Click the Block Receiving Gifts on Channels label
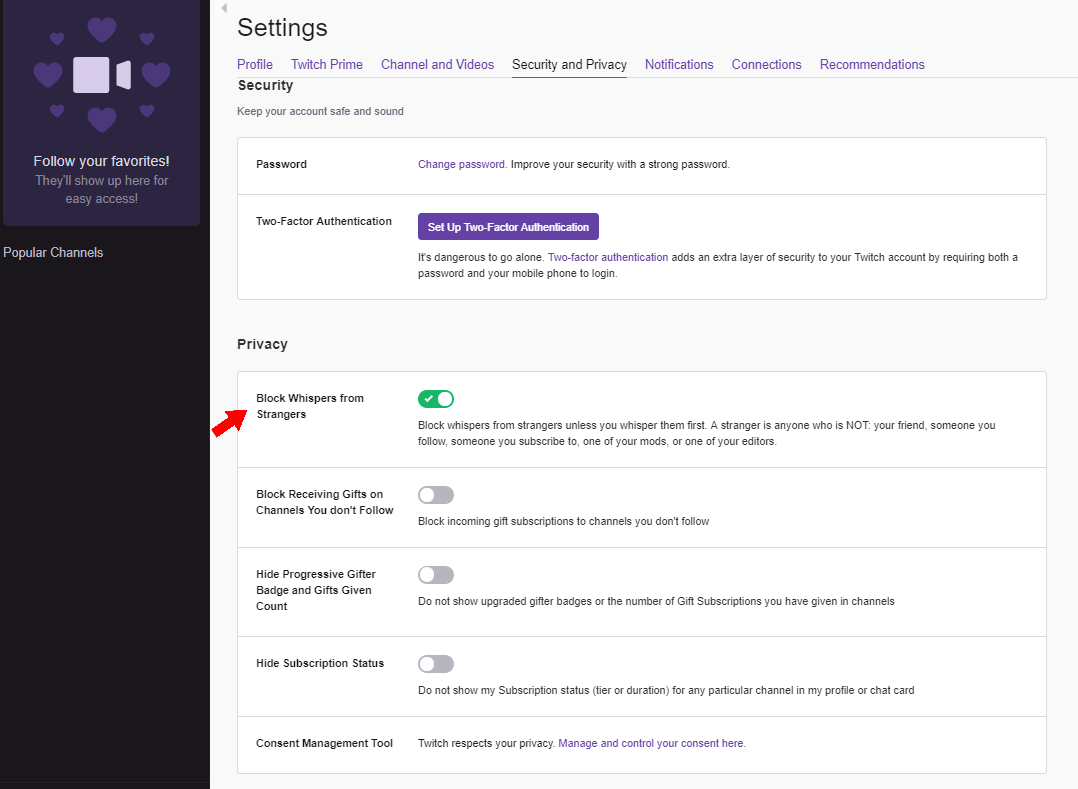The width and height of the screenshot is (1078, 789). tap(324, 502)
